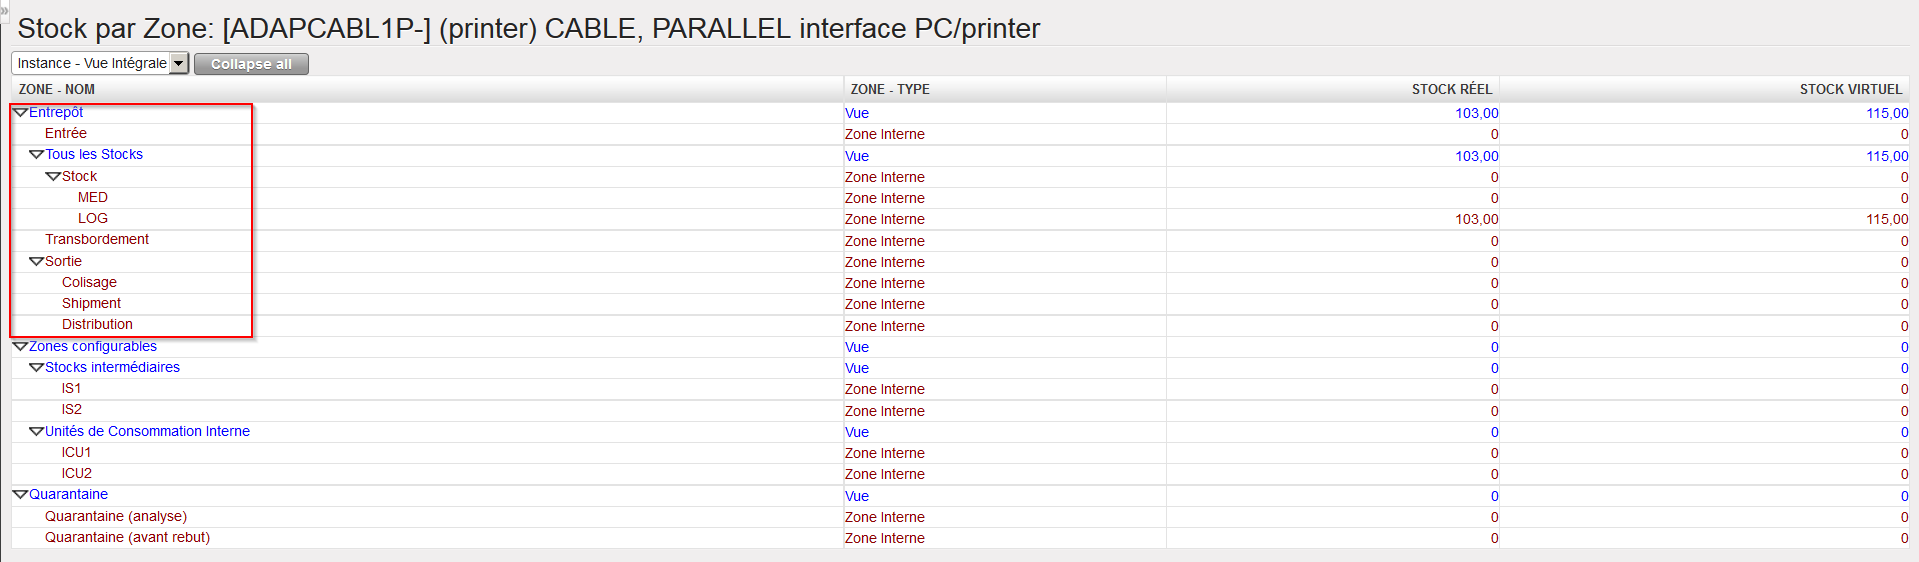Open the ICU1 zone entry

76,453
